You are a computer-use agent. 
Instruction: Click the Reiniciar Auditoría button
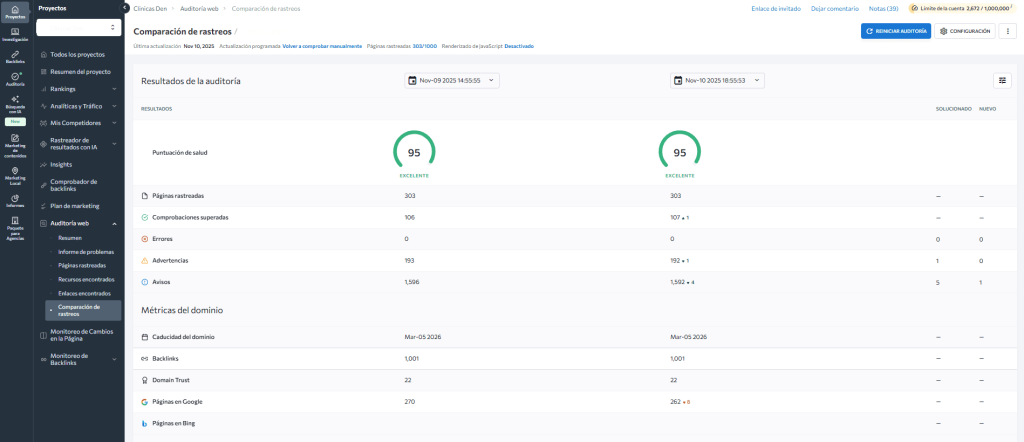[x=895, y=31]
